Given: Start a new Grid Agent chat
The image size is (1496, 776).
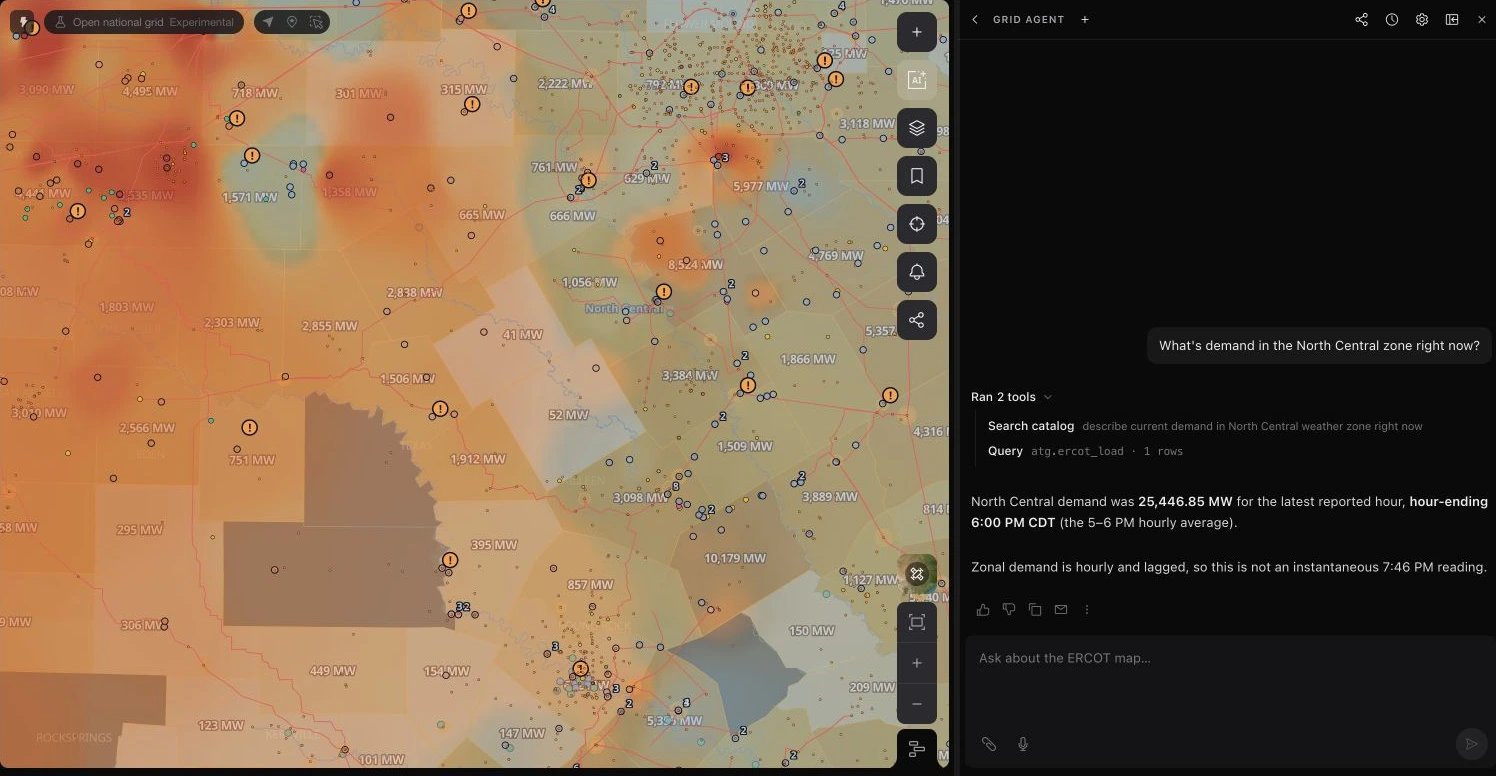Looking at the screenshot, I should point(1085,20).
